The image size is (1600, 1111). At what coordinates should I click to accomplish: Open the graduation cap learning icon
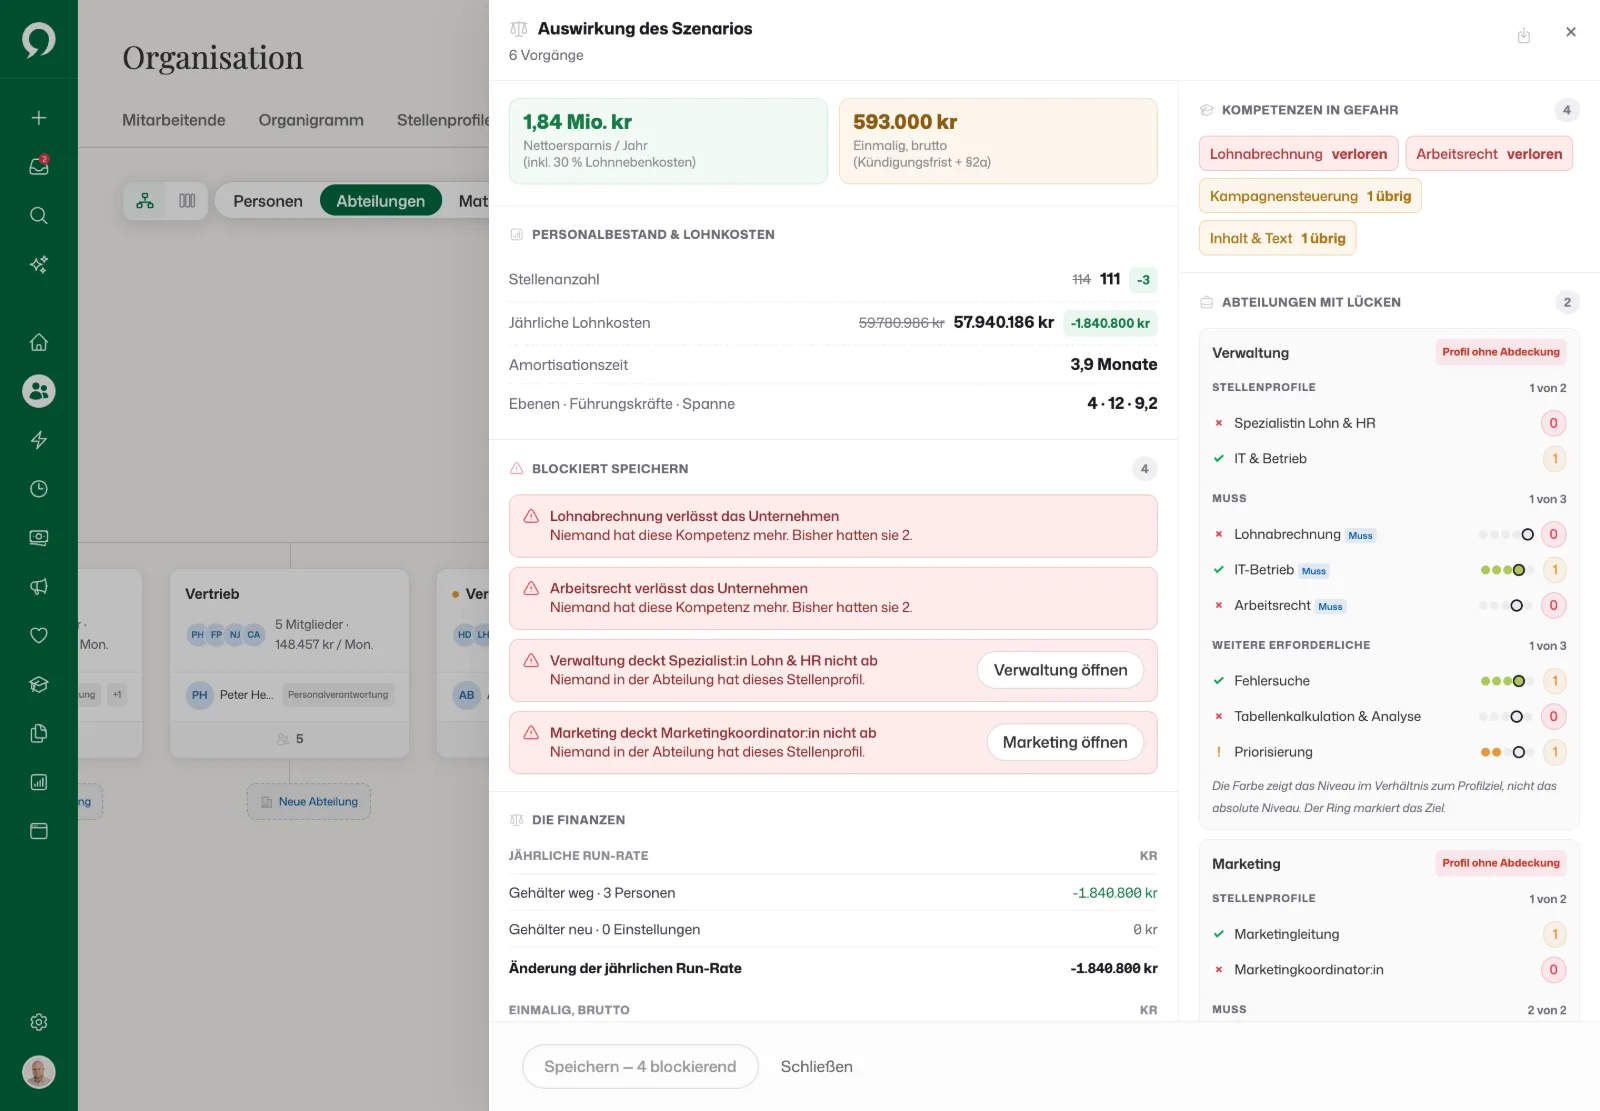pyautogui.click(x=39, y=684)
